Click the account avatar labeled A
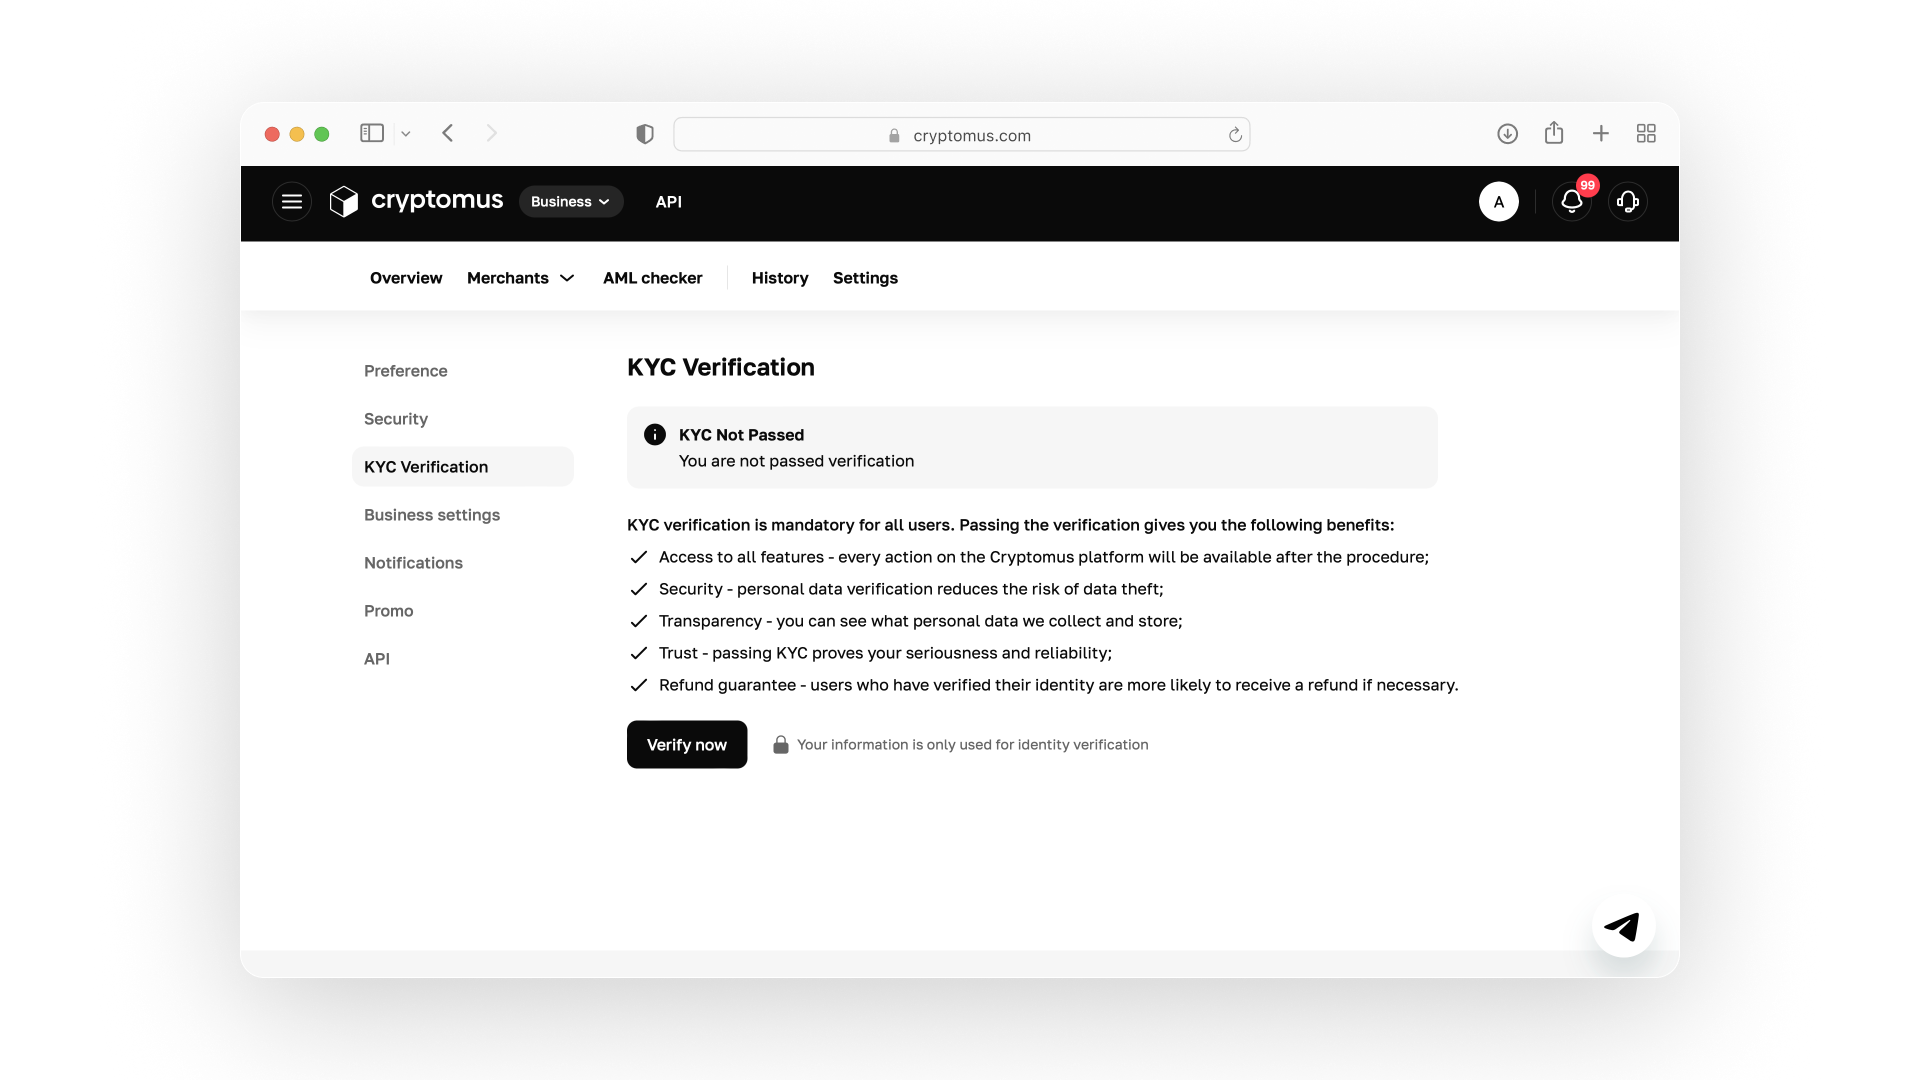Viewport: 1920px width, 1080px height. pyautogui.click(x=1498, y=202)
